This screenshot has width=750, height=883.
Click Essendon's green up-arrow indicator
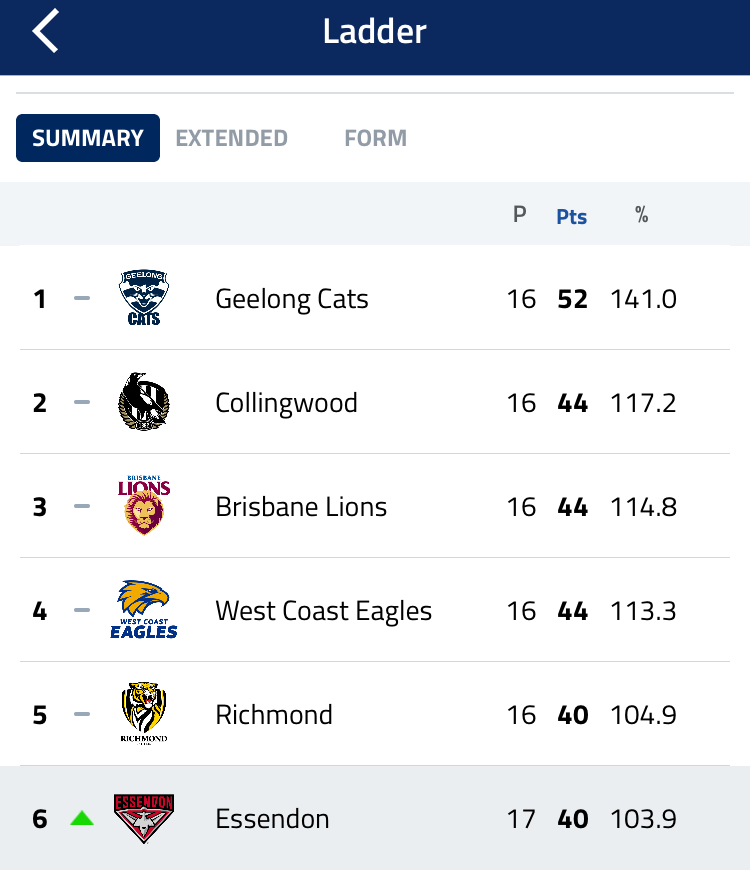(82, 818)
